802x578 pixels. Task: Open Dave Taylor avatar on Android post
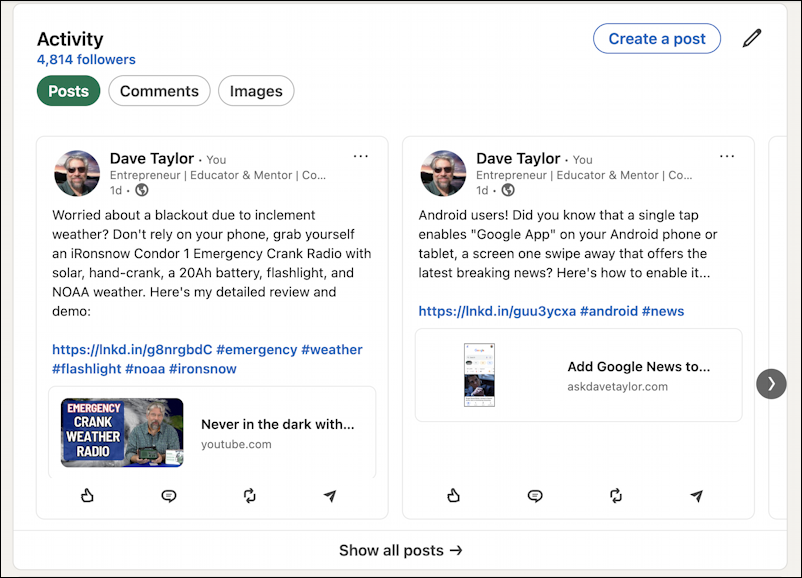click(443, 173)
